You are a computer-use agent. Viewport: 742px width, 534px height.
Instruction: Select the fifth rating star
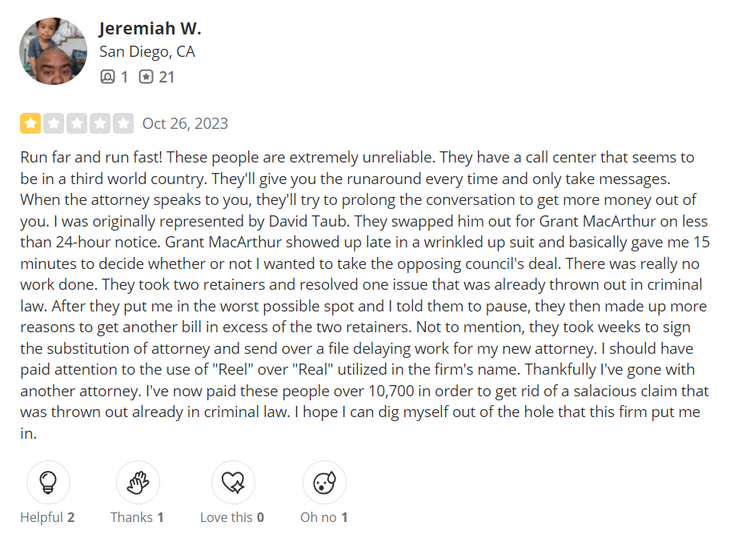pos(123,124)
